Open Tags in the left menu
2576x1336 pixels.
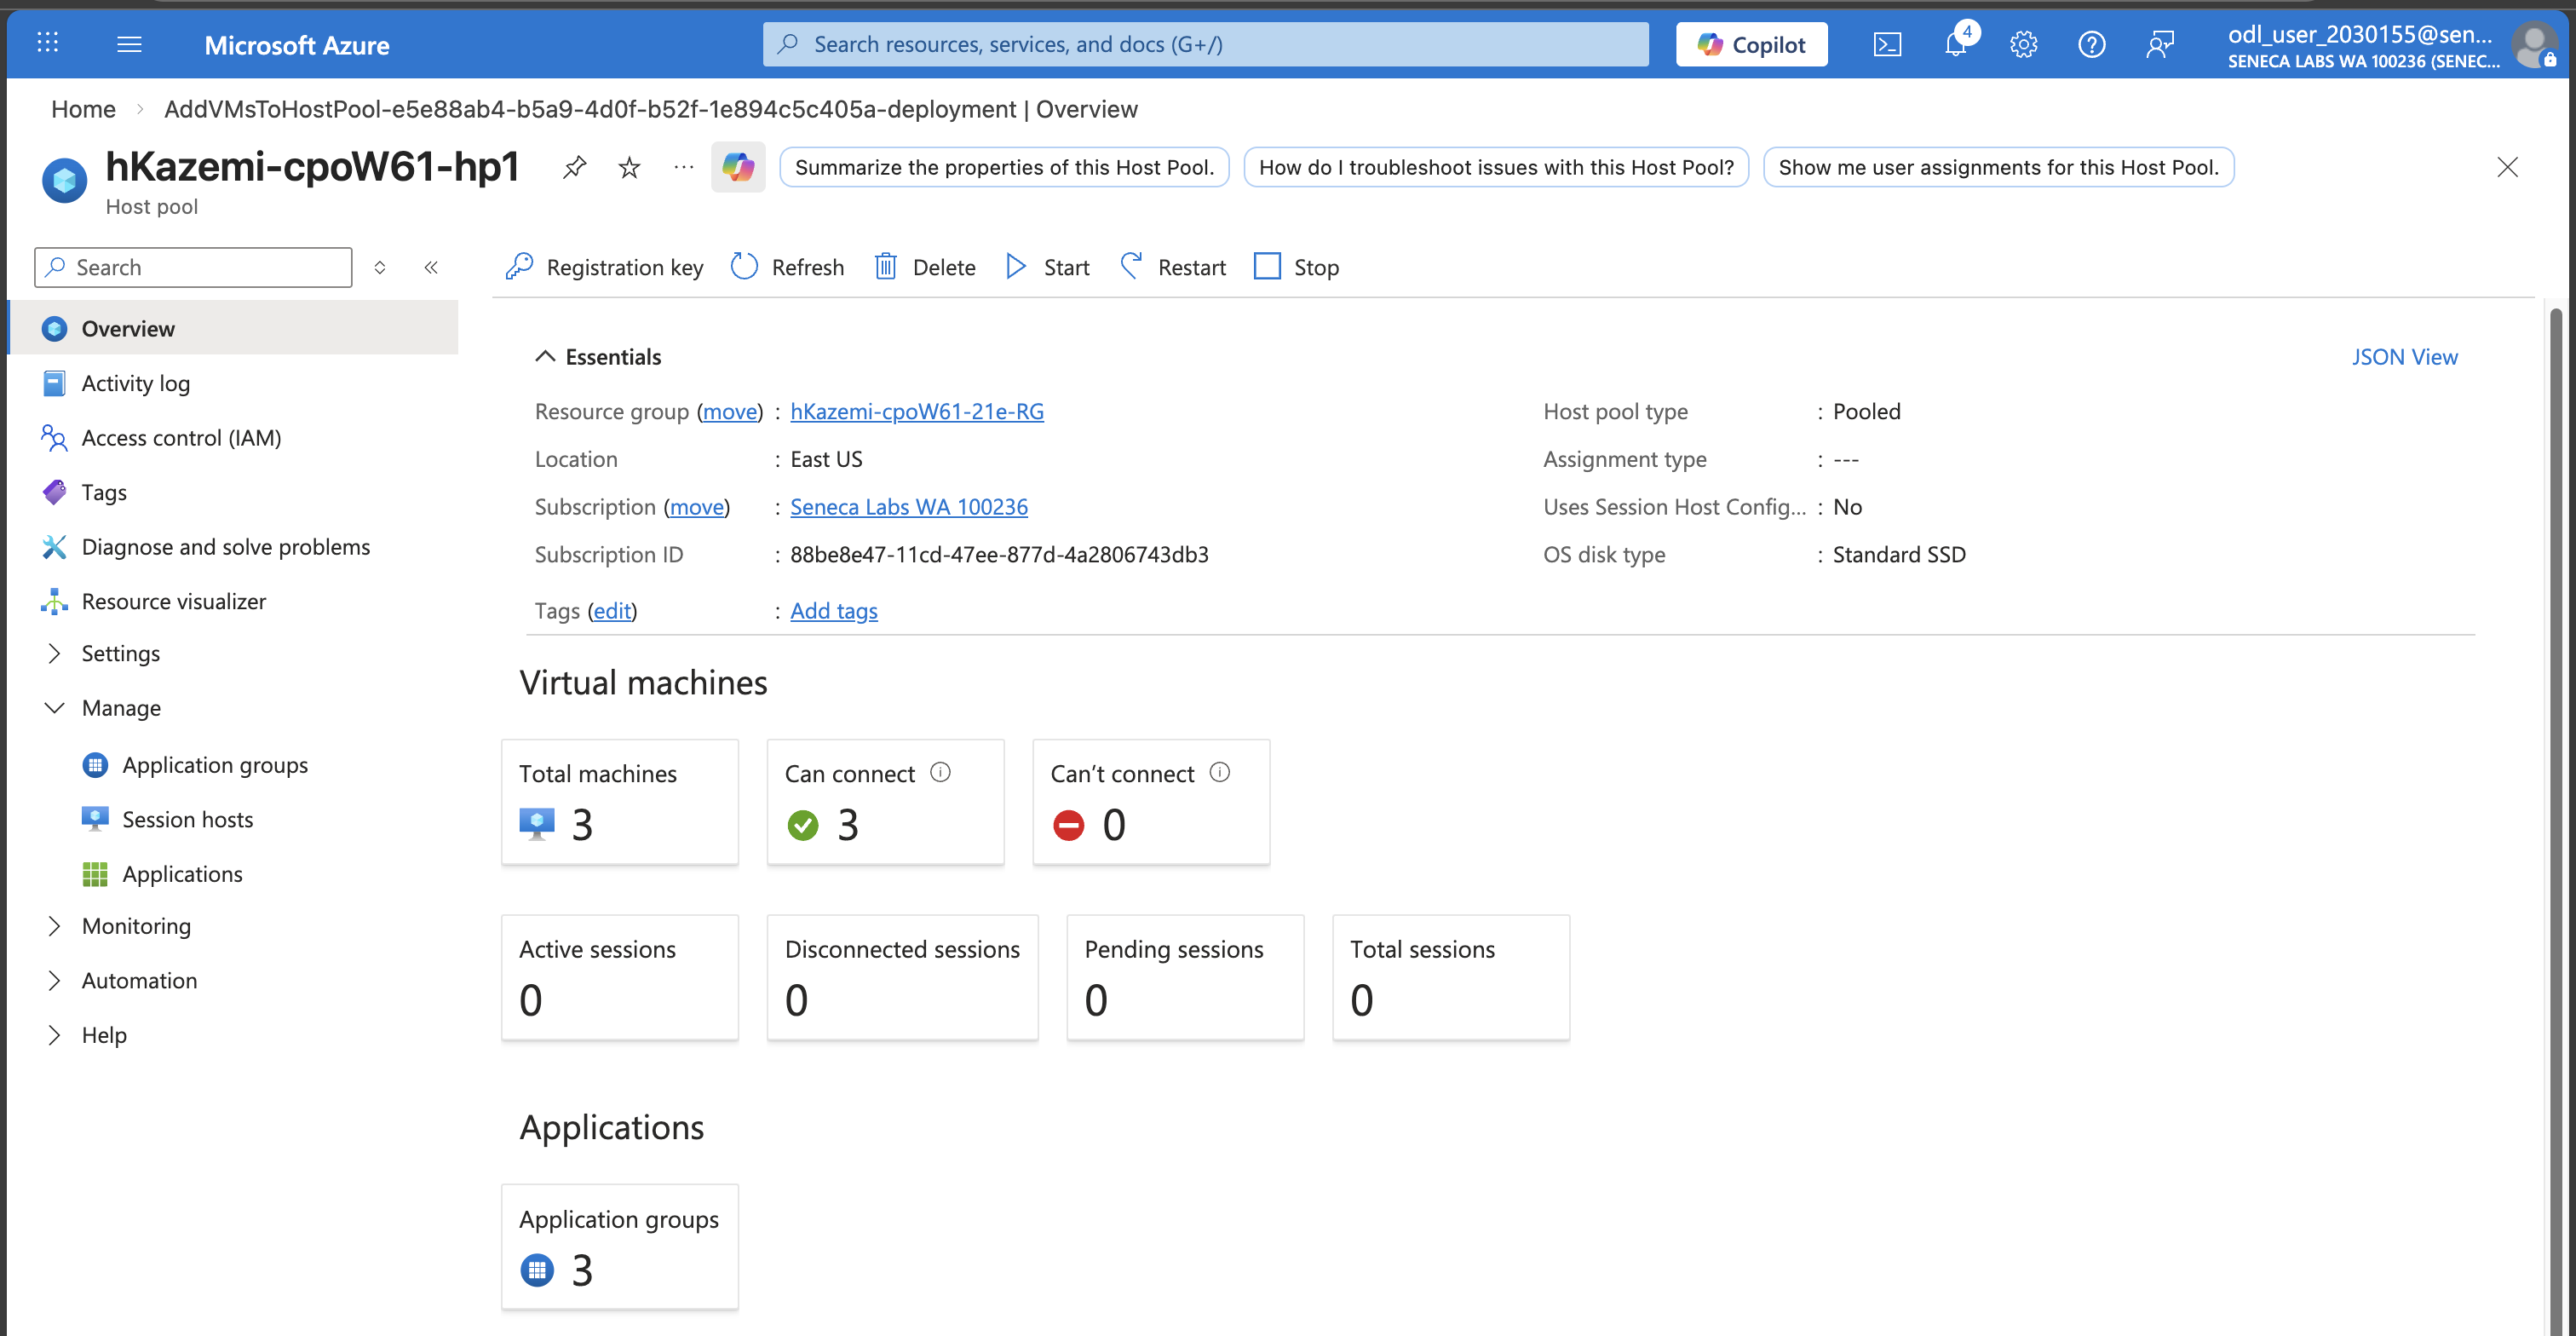click(x=233, y=492)
